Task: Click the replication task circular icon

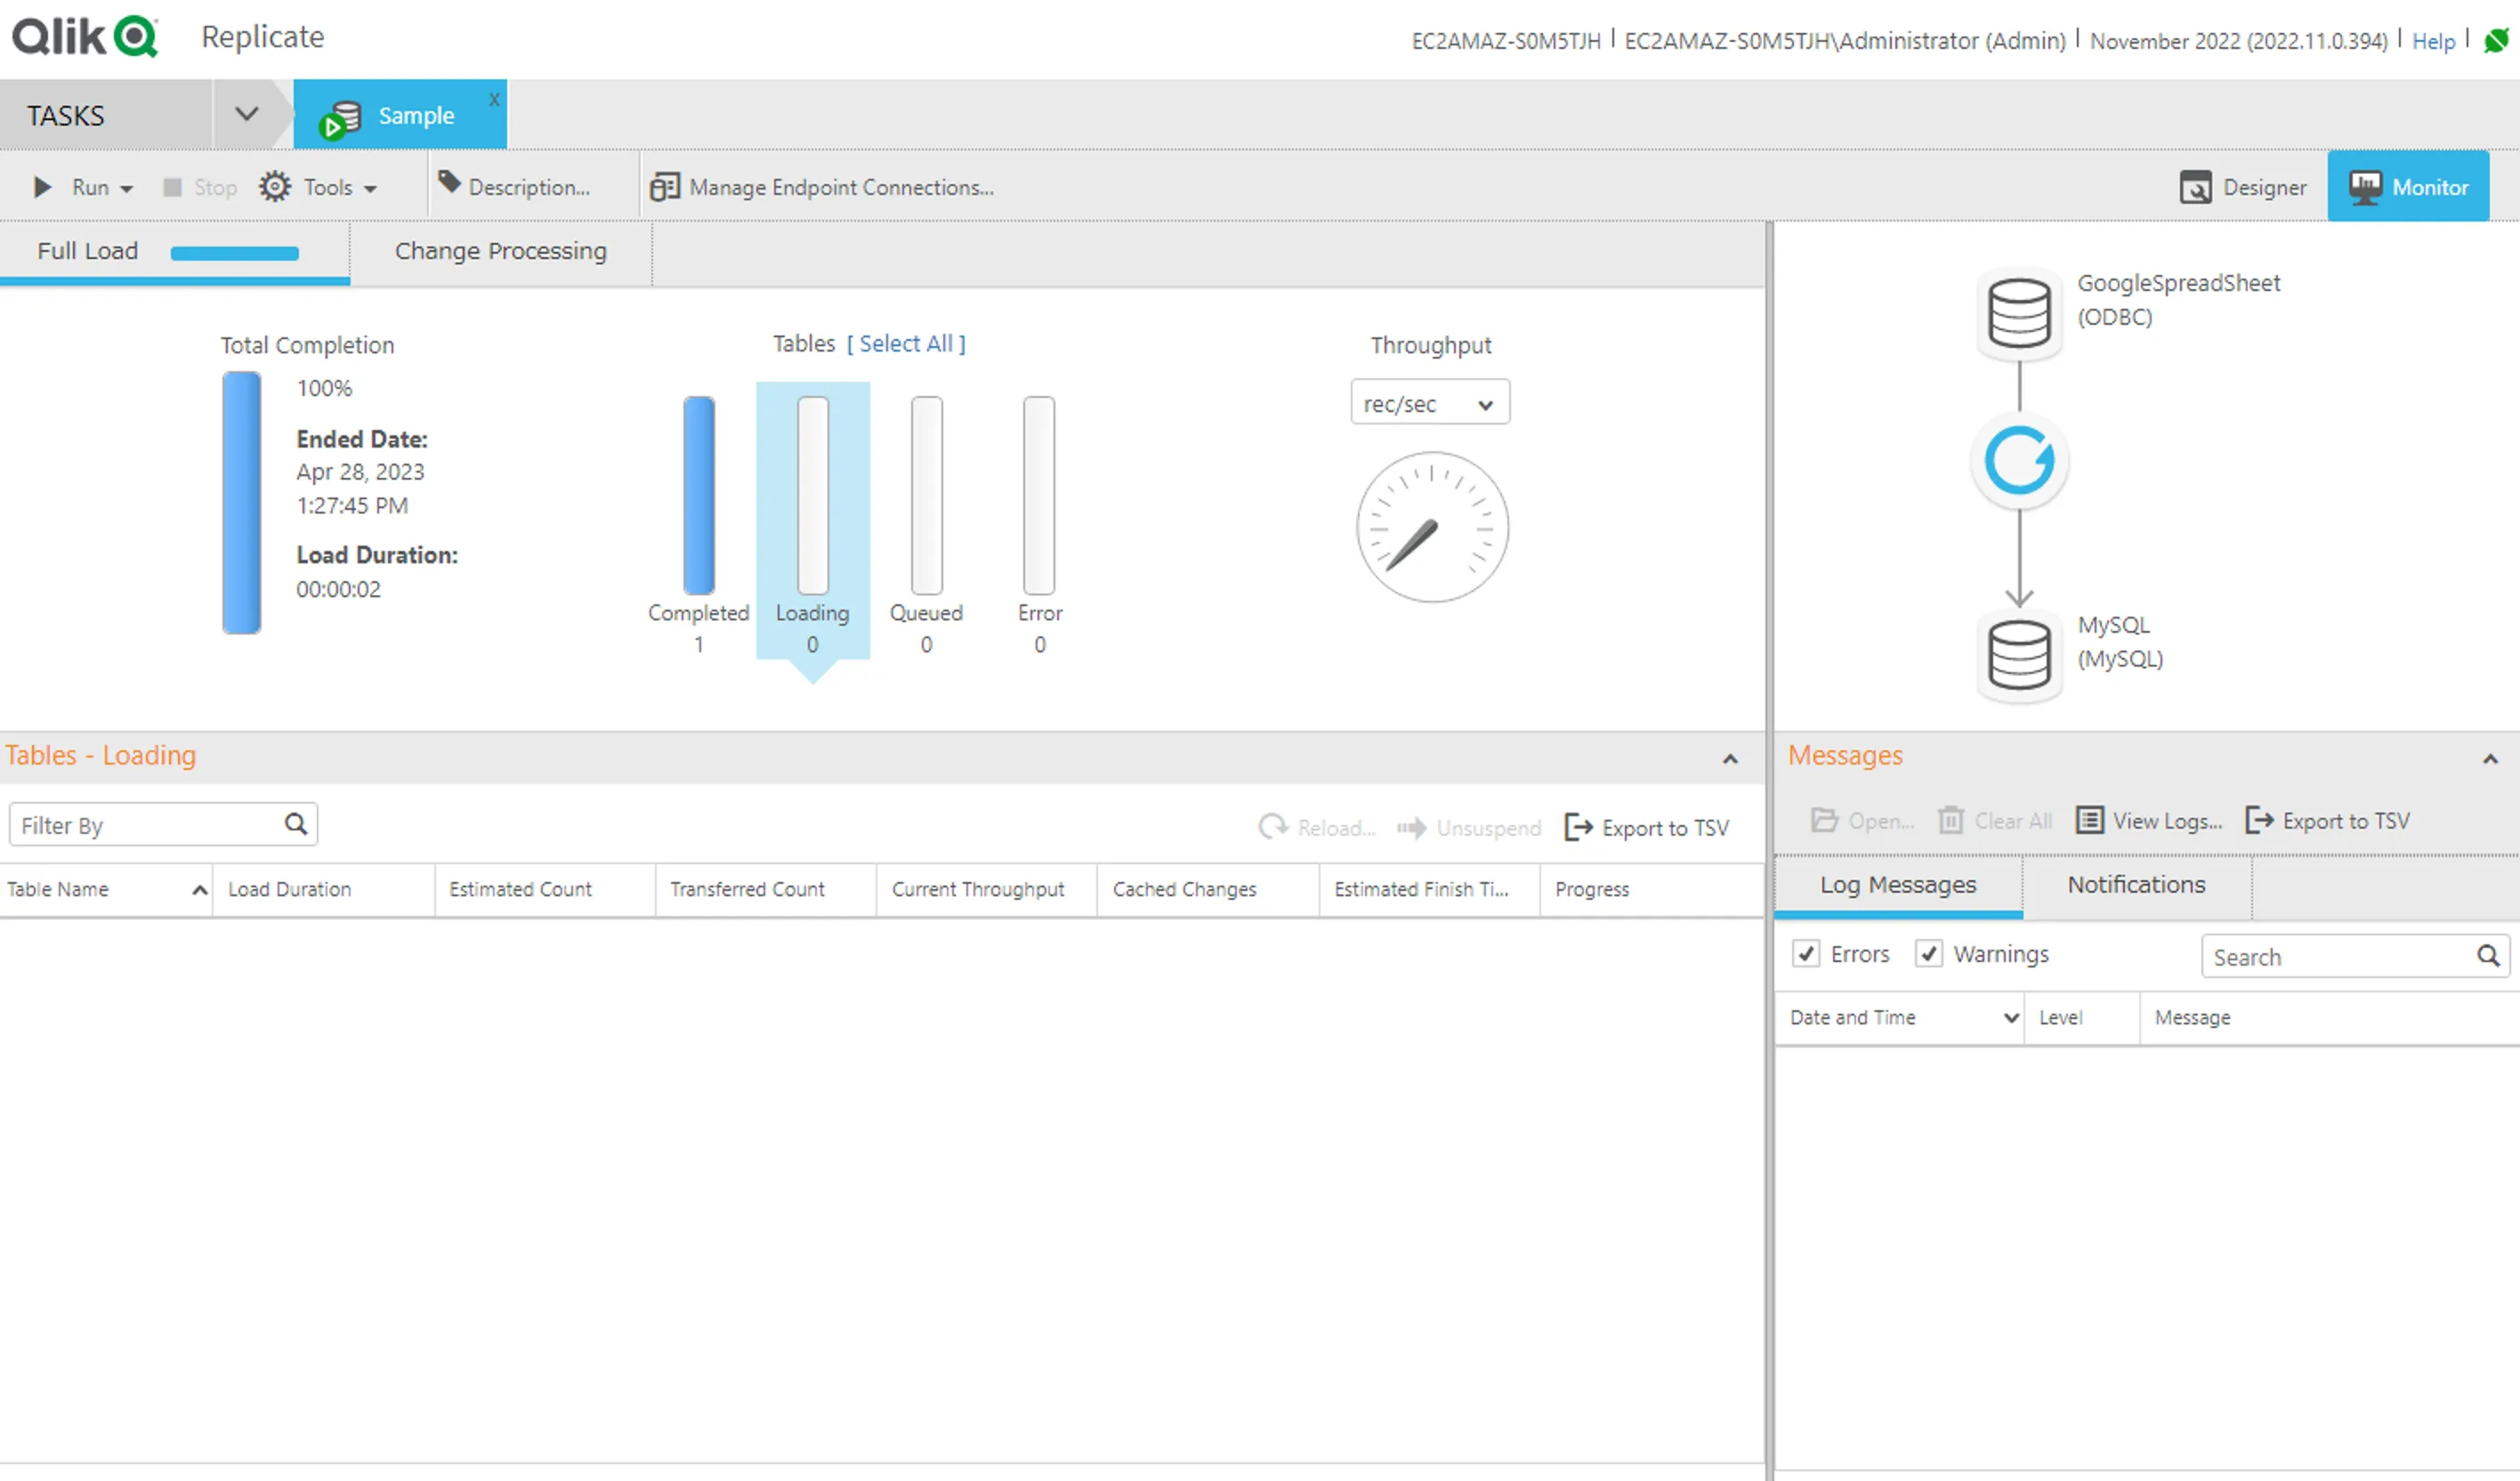Action: [x=2019, y=461]
